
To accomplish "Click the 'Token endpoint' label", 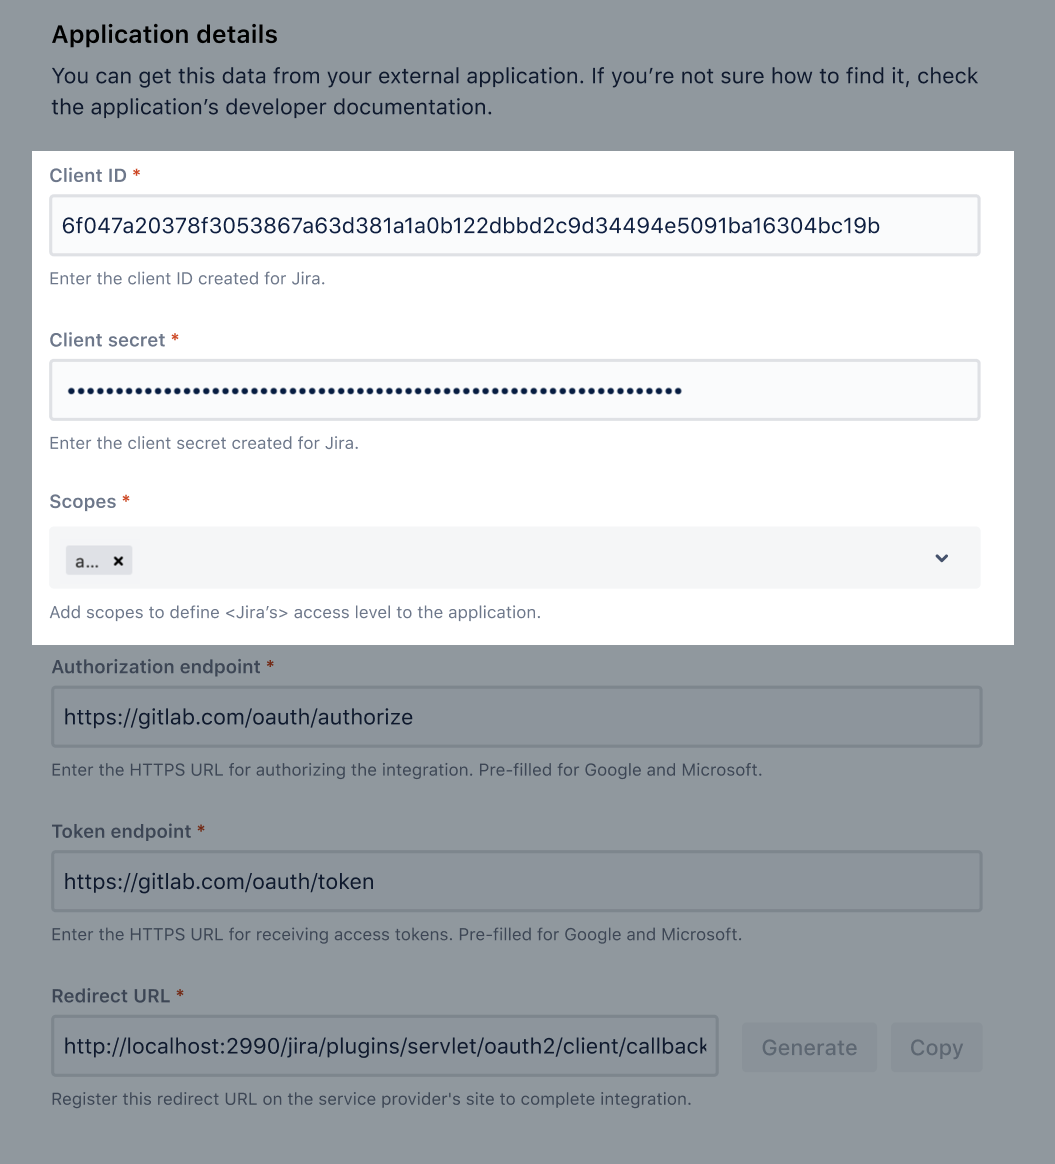I will 121,831.
